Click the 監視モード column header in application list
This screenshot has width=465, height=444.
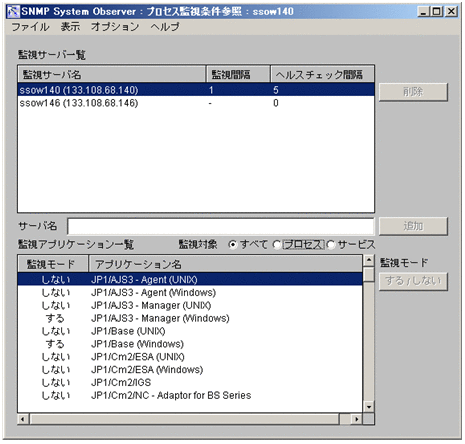coord(53,264)
